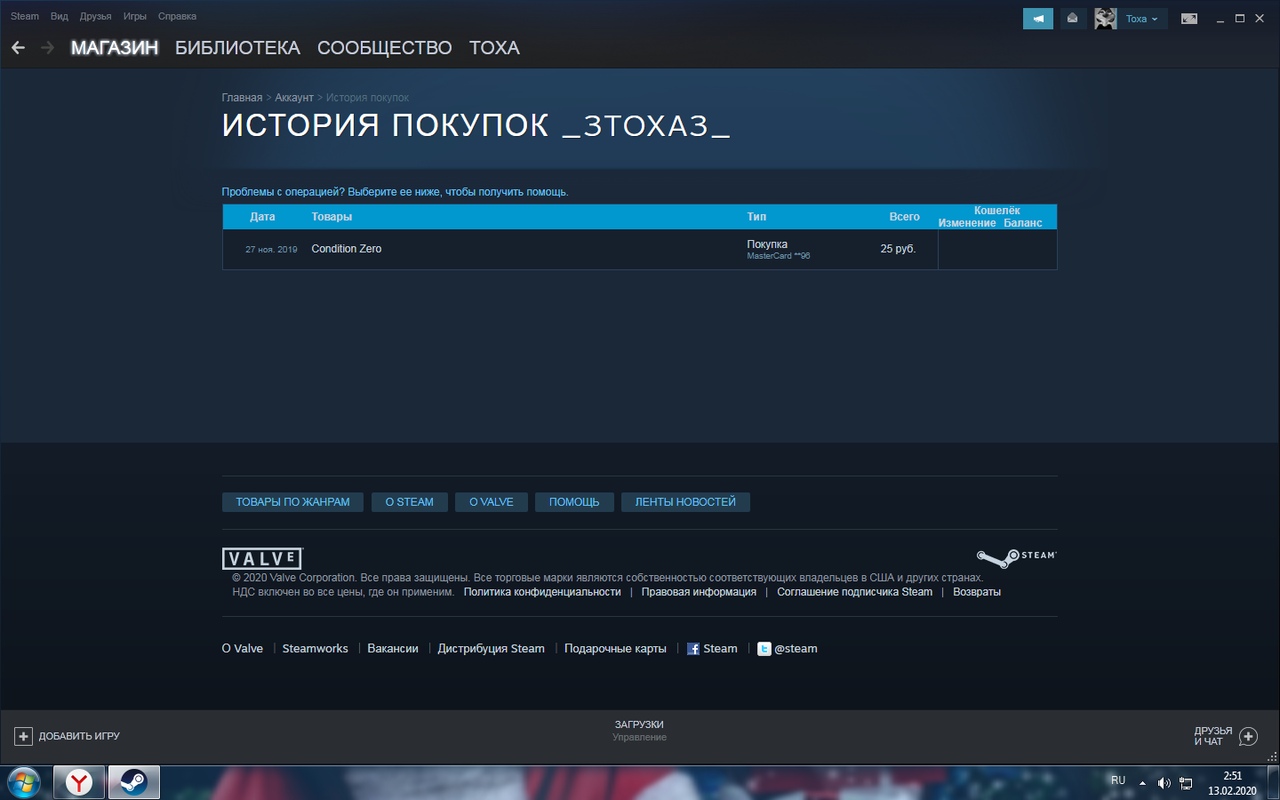Switch to the СООБЩЕСТВО tab
Screen dimensions: 1280x800
[384, 48]
